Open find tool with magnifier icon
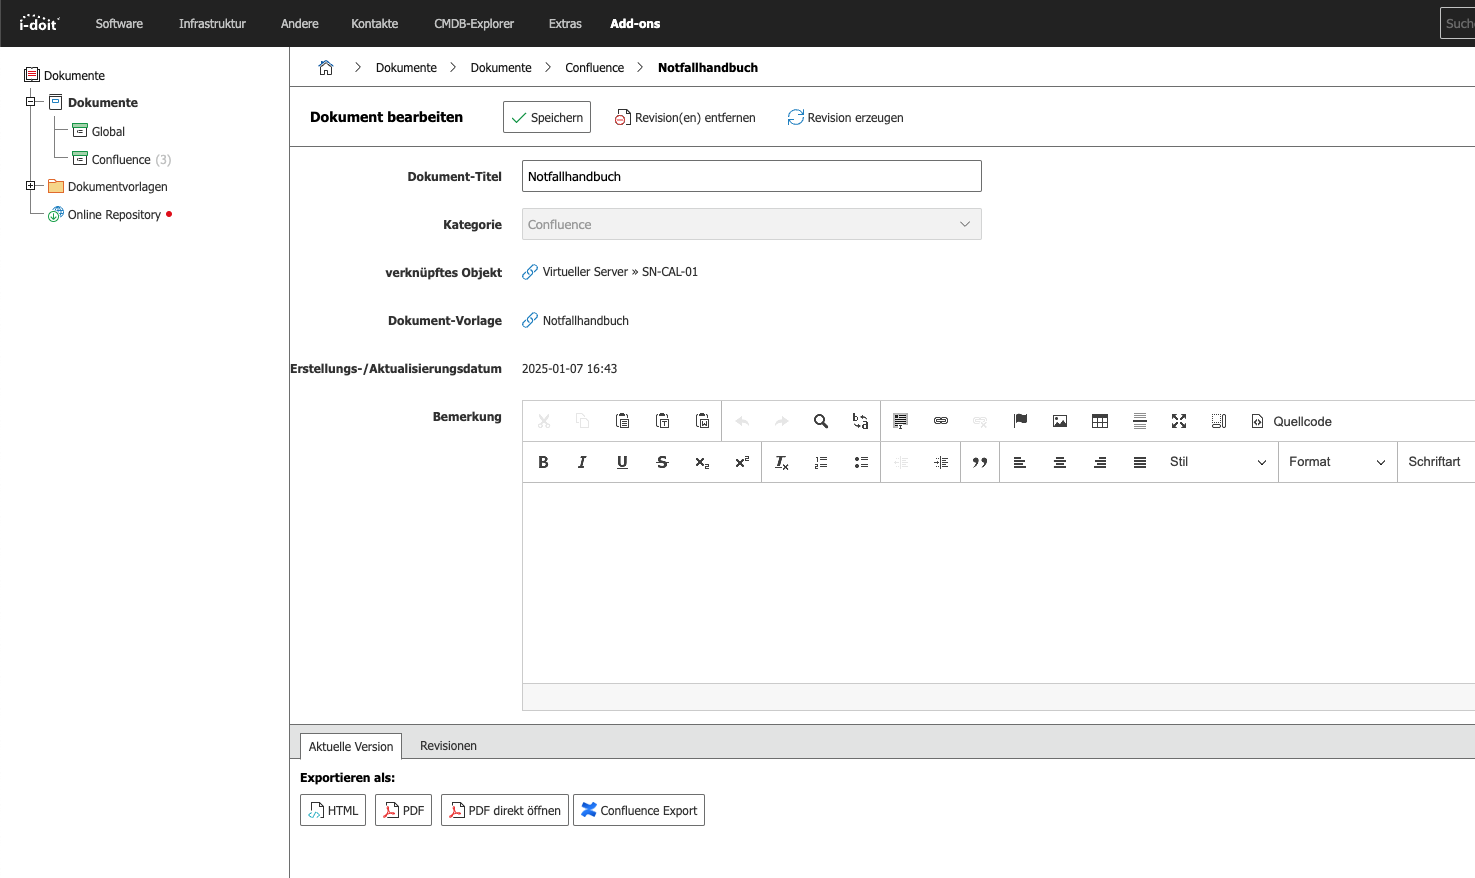 821,421
